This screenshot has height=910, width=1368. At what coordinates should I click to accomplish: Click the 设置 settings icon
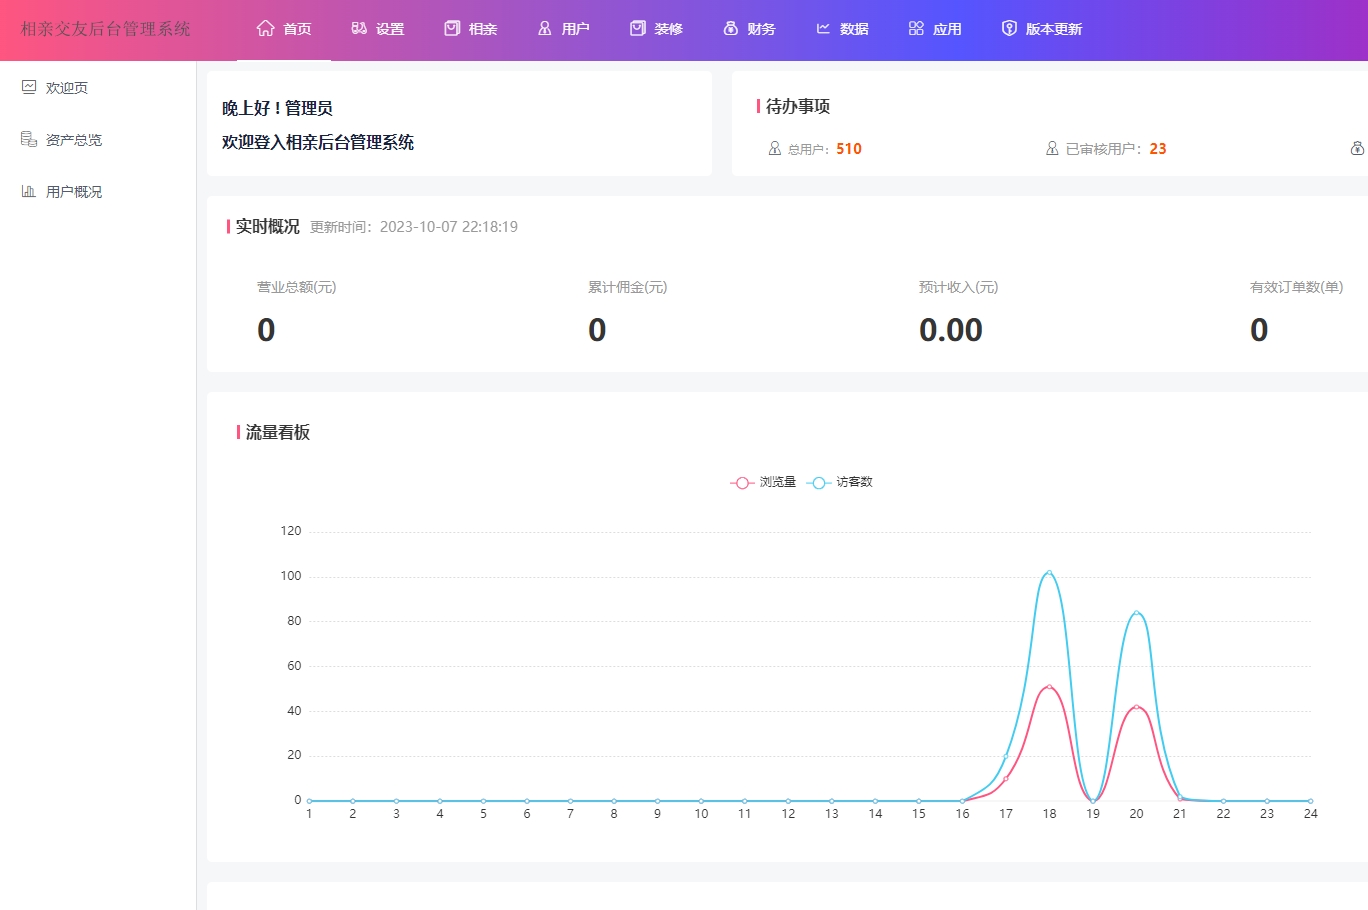point(359,29)
